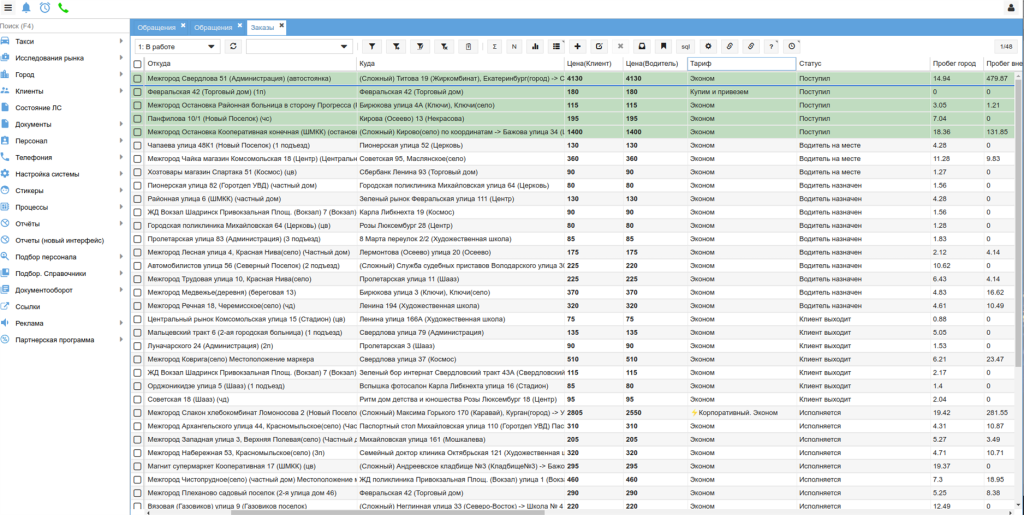The width and height of the screenshot is (1024, 515).
Task: Sort by Пробег город column header
Action: [955, 64]
